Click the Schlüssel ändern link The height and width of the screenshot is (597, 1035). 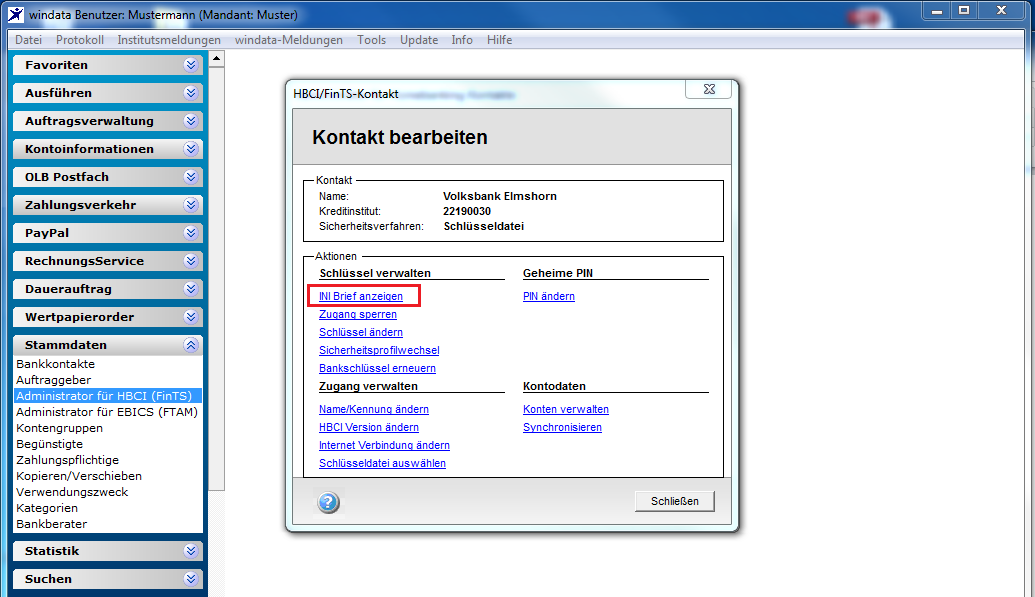point(360,332)
